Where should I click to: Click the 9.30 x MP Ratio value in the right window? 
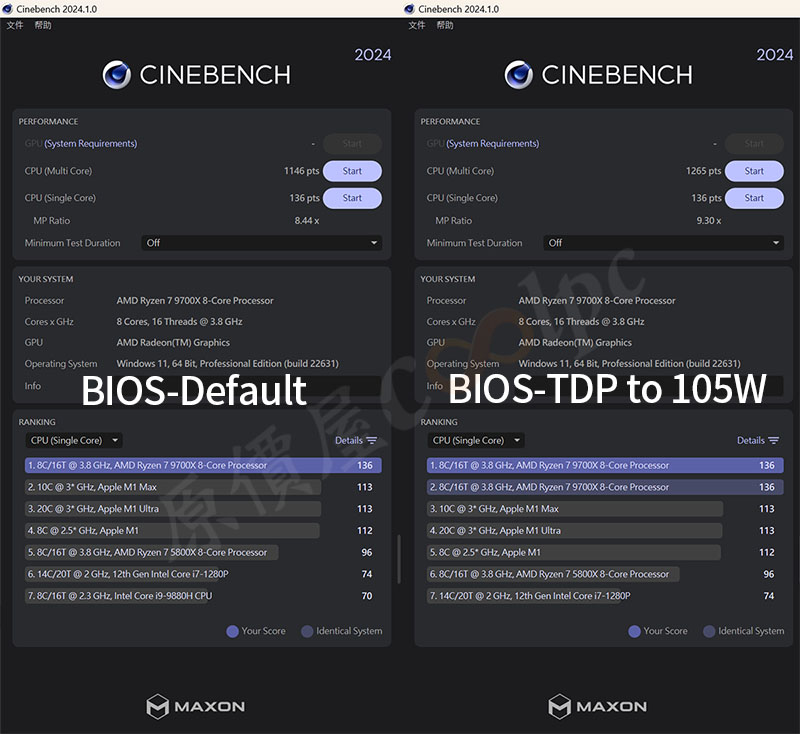coord(709,221)
